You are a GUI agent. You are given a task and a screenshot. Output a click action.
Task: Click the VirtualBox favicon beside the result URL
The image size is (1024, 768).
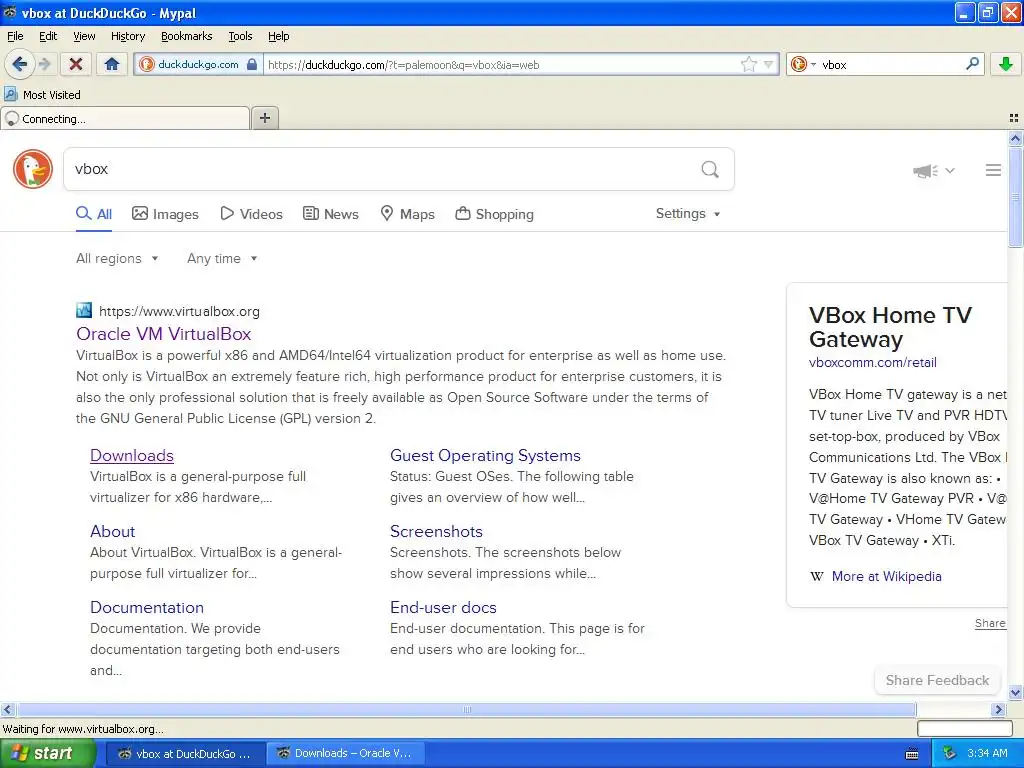click(x=84, y=310)
